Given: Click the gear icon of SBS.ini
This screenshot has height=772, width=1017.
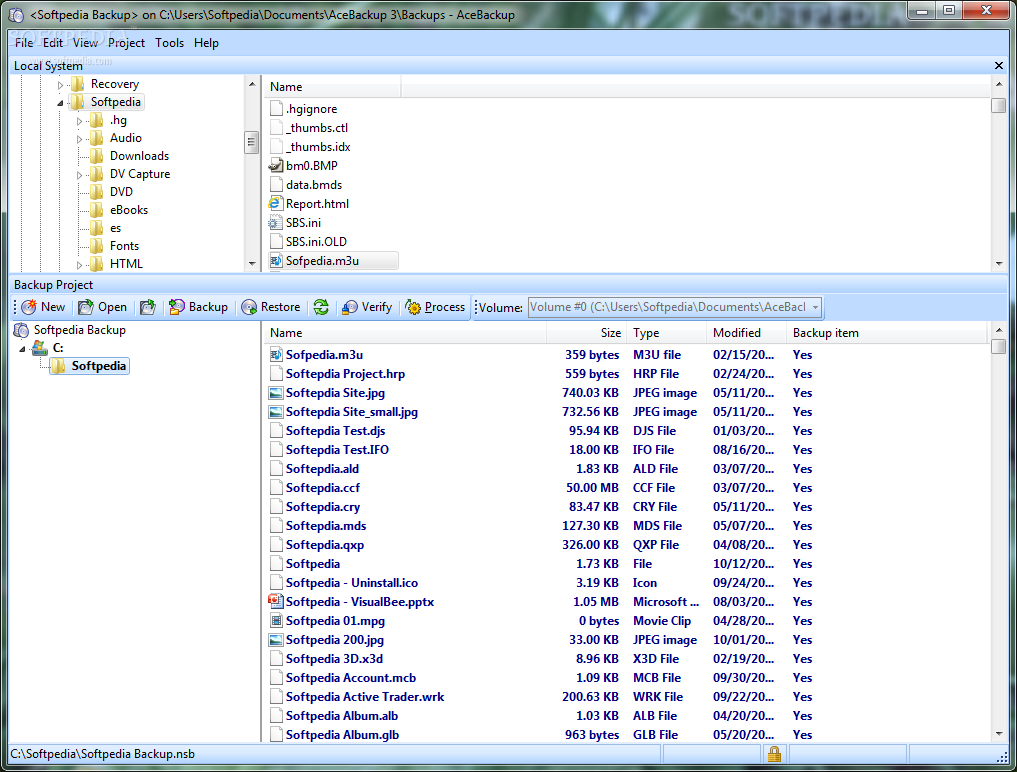Looking at the screenshot, I should coord(276,223).
